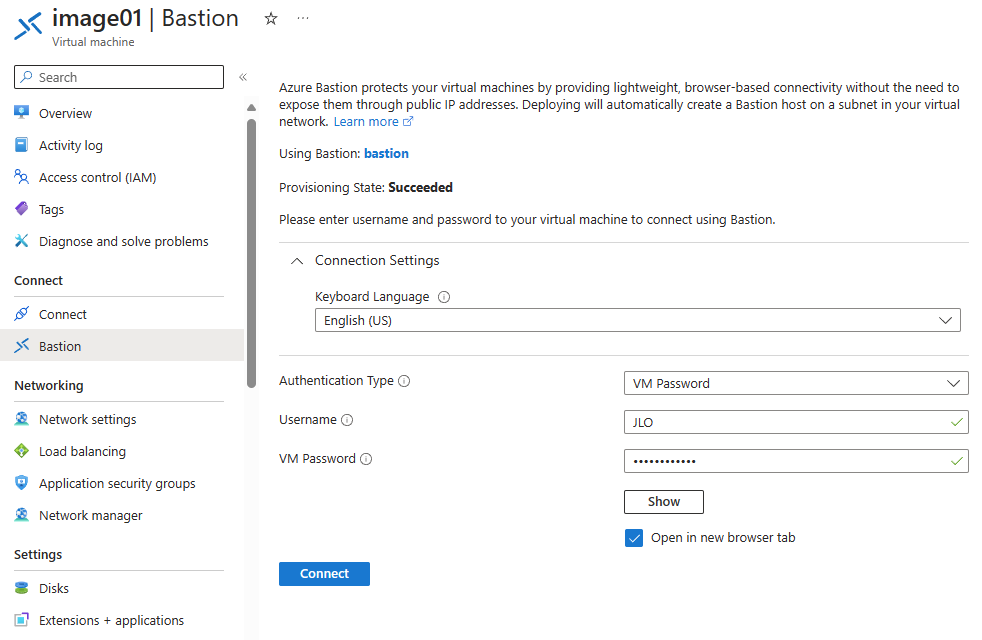Open Application security groups menu item
The width and height of the screenshot is (982, 640).
[117, 483]
